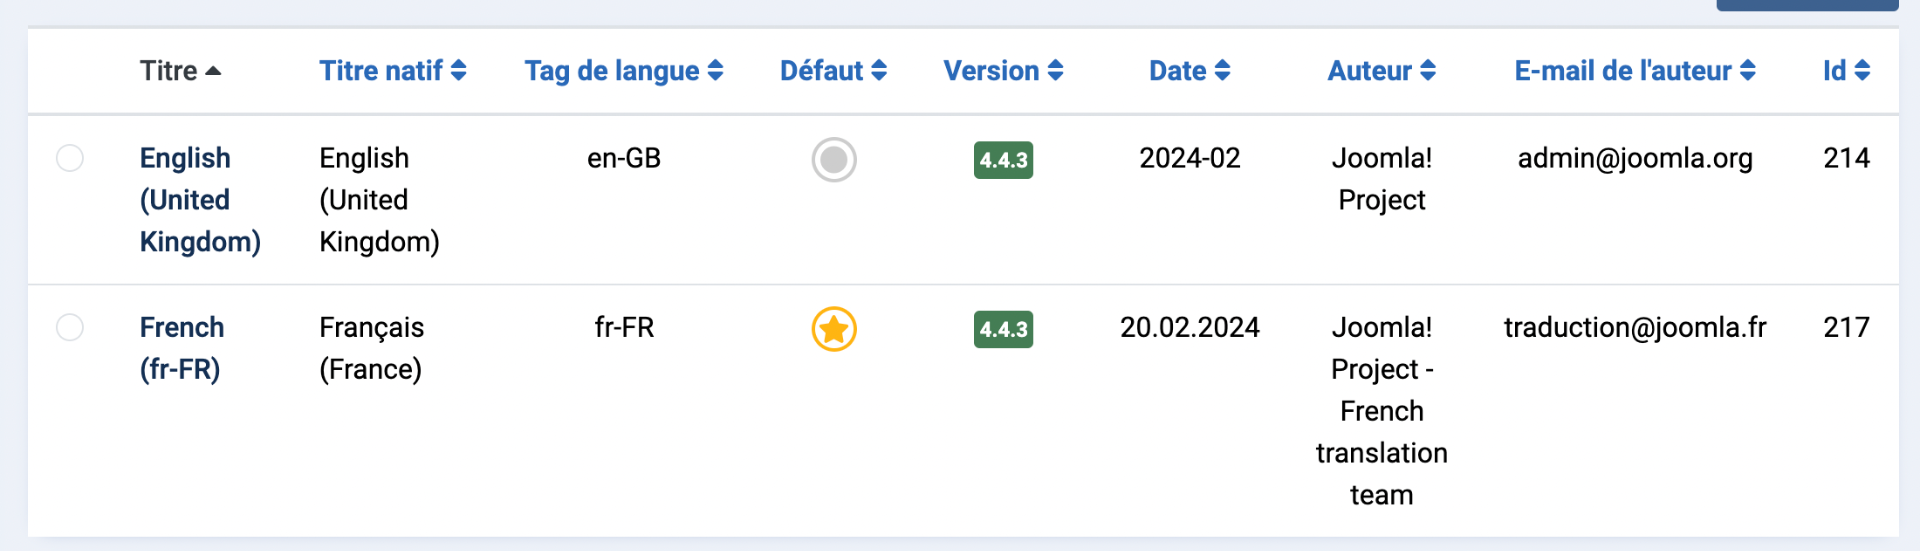Image resolution: width=1920 pixels, height=551 pixels.
Task: Click the gold star default icon for French
Action: 834,329
